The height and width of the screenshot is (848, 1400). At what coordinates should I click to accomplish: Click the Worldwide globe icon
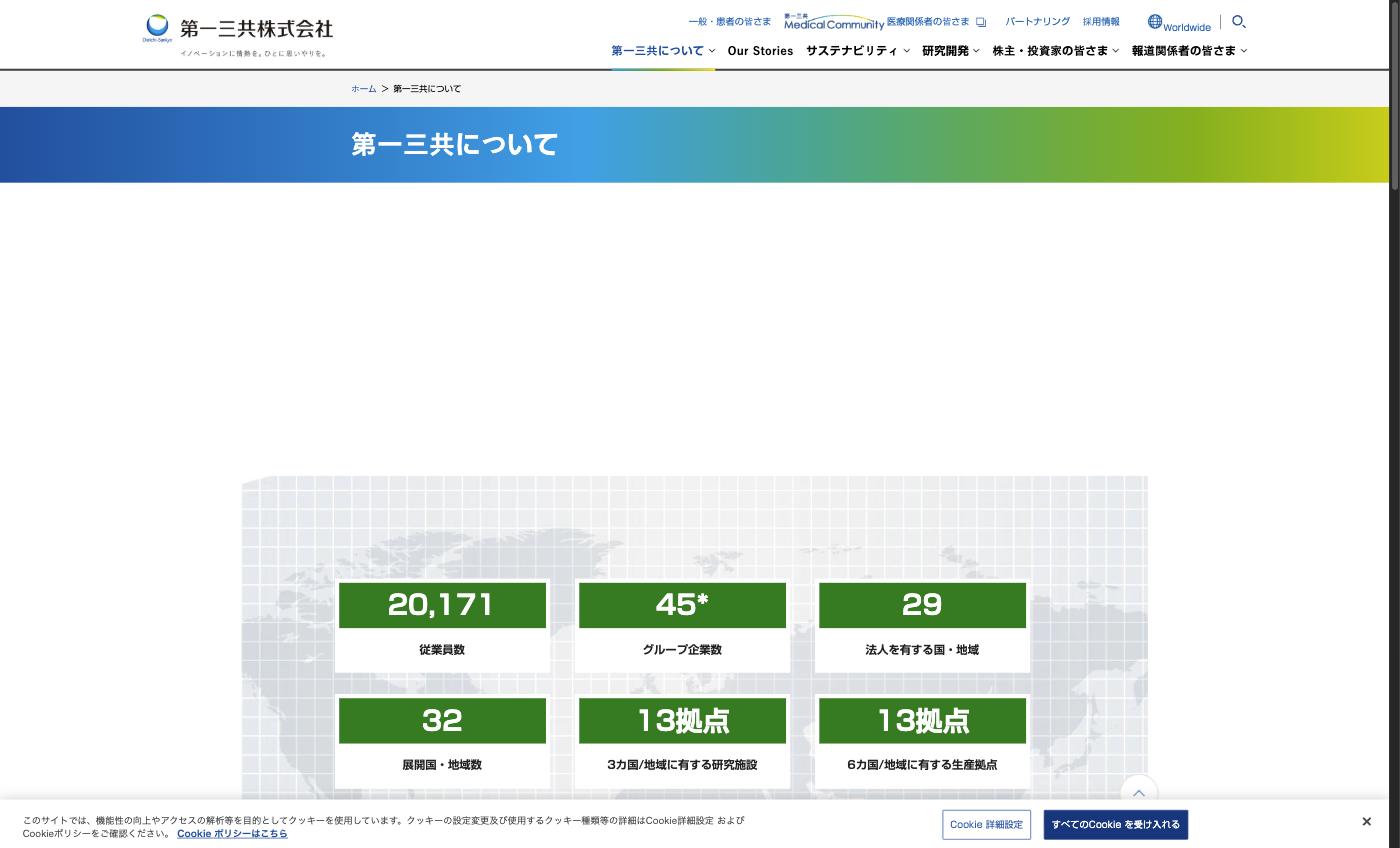click(1155, 21)
